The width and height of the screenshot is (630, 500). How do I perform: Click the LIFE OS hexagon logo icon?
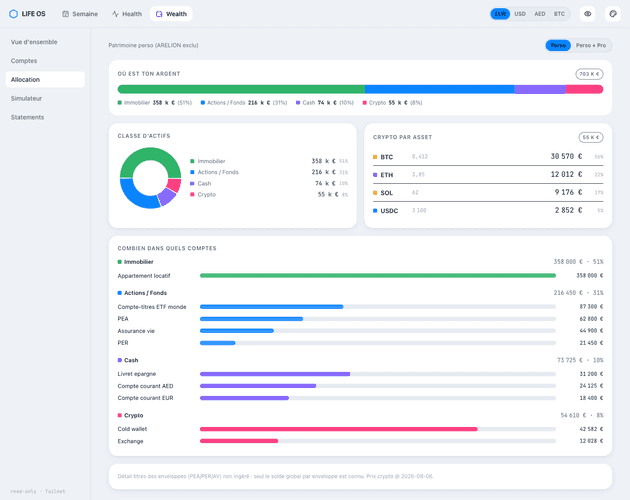pos(13,14)
